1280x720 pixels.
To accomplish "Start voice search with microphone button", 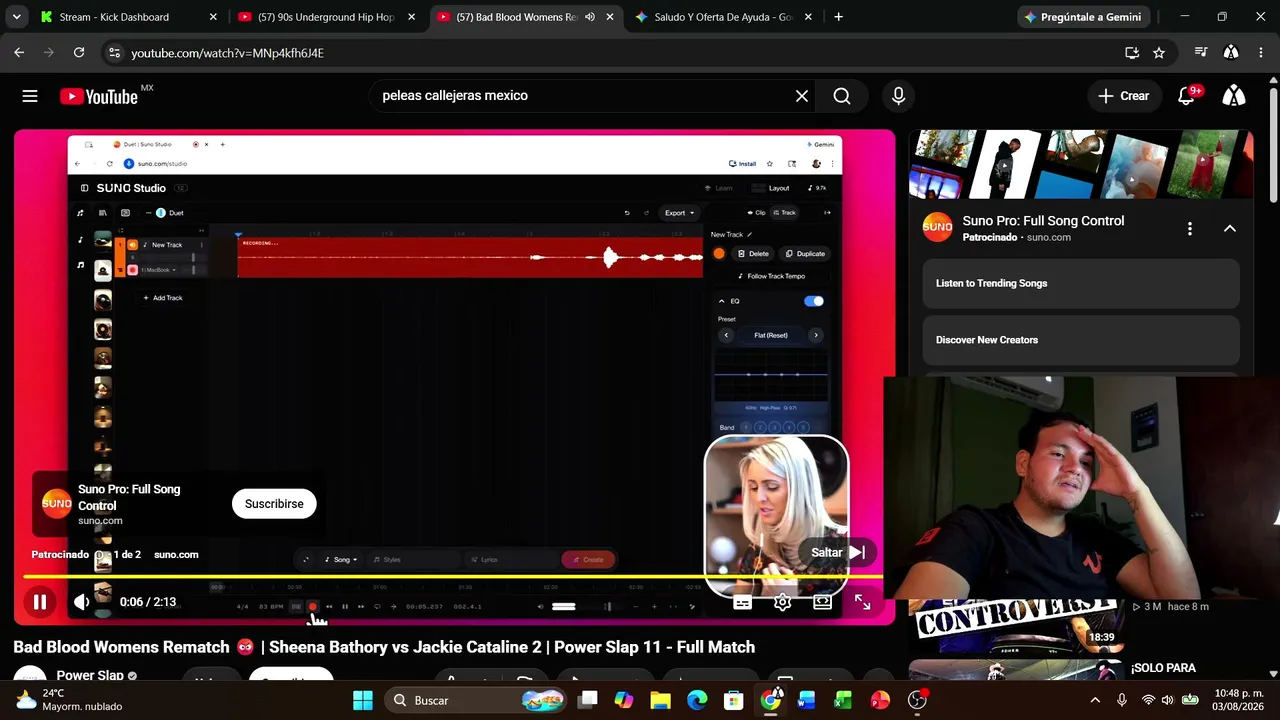I will coord(898,96).
